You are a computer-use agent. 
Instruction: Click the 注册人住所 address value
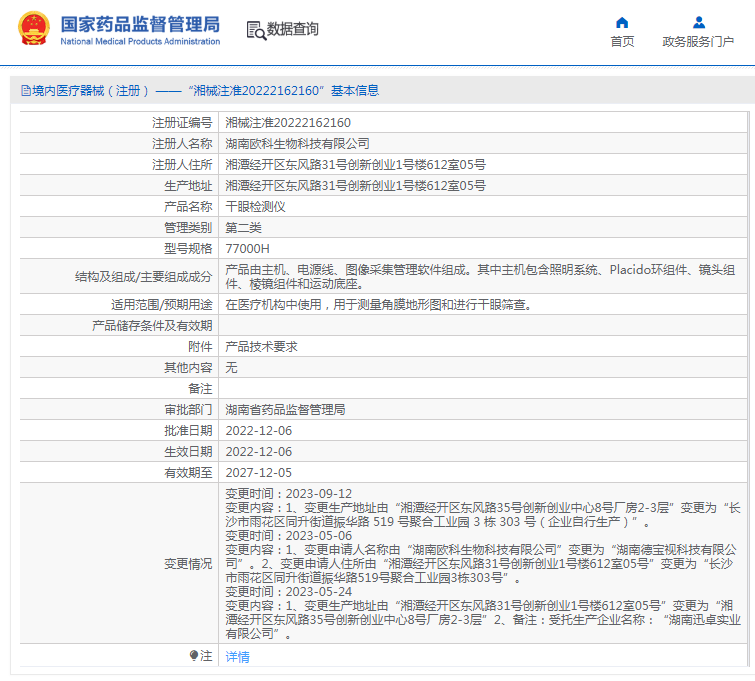point(355,165)
